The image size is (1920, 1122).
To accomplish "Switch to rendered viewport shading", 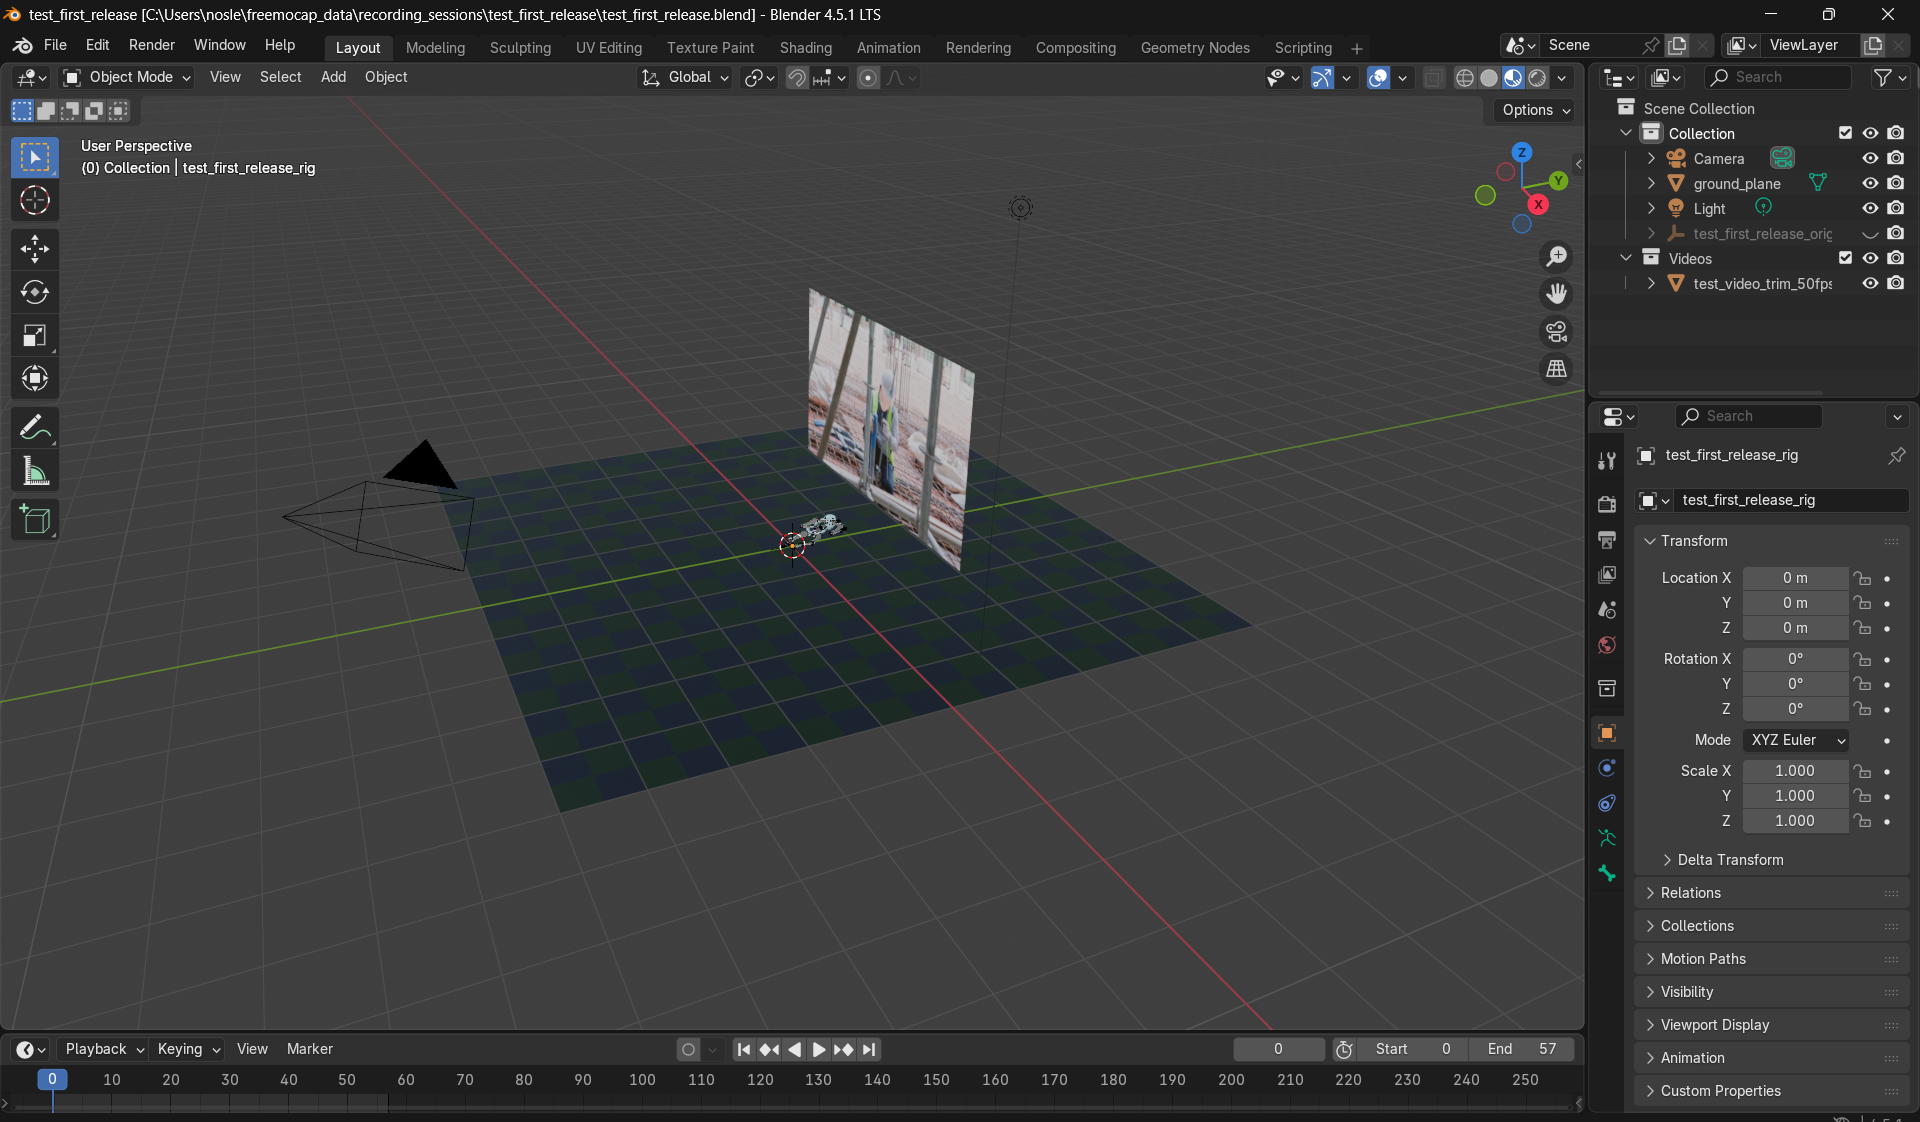I will click(1538, 78).
